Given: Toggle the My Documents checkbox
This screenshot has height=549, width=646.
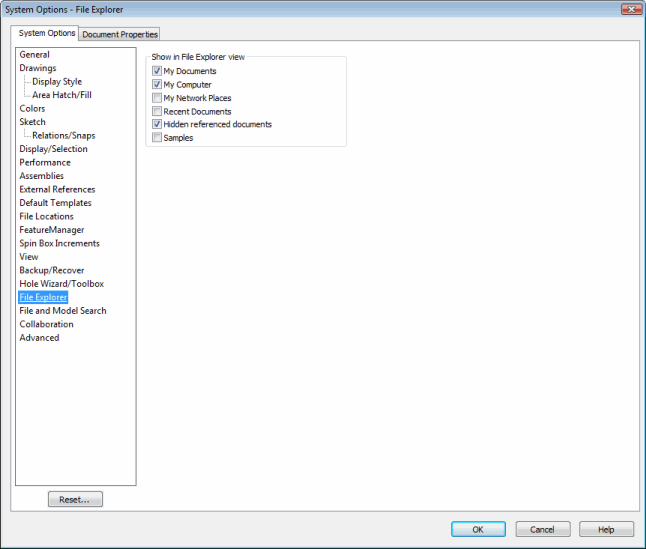Looking at the screenshot, I should pos(157,71).
